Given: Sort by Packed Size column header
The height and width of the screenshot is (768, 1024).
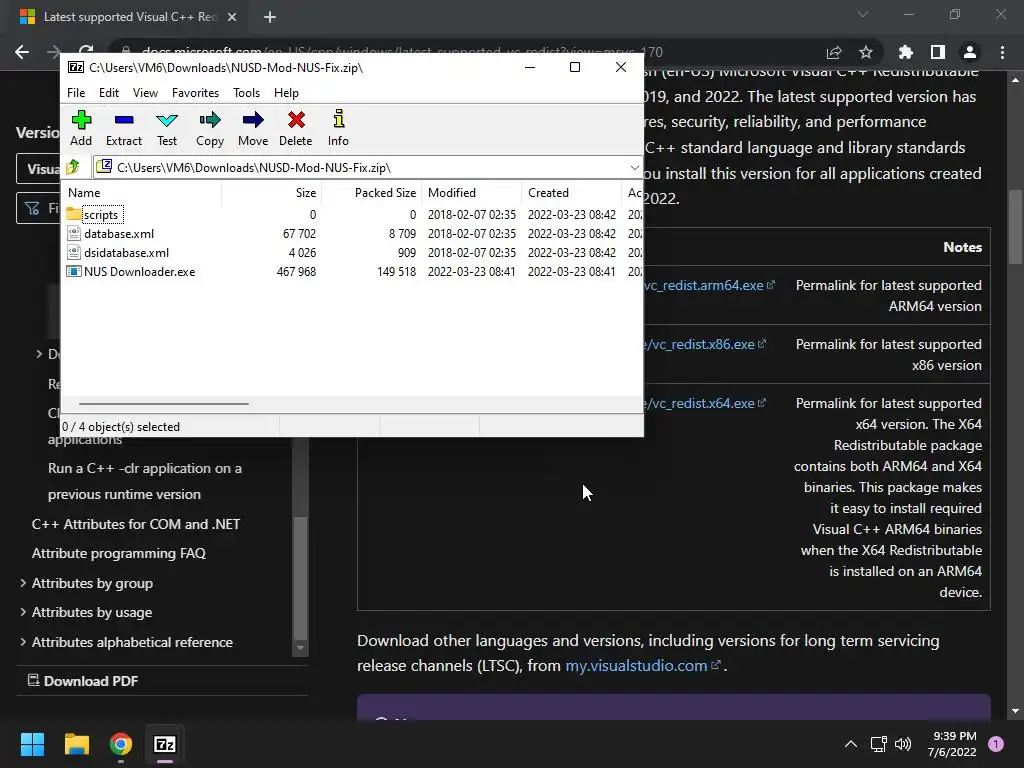Looking at the screenshot, I should tap(372, 193).
